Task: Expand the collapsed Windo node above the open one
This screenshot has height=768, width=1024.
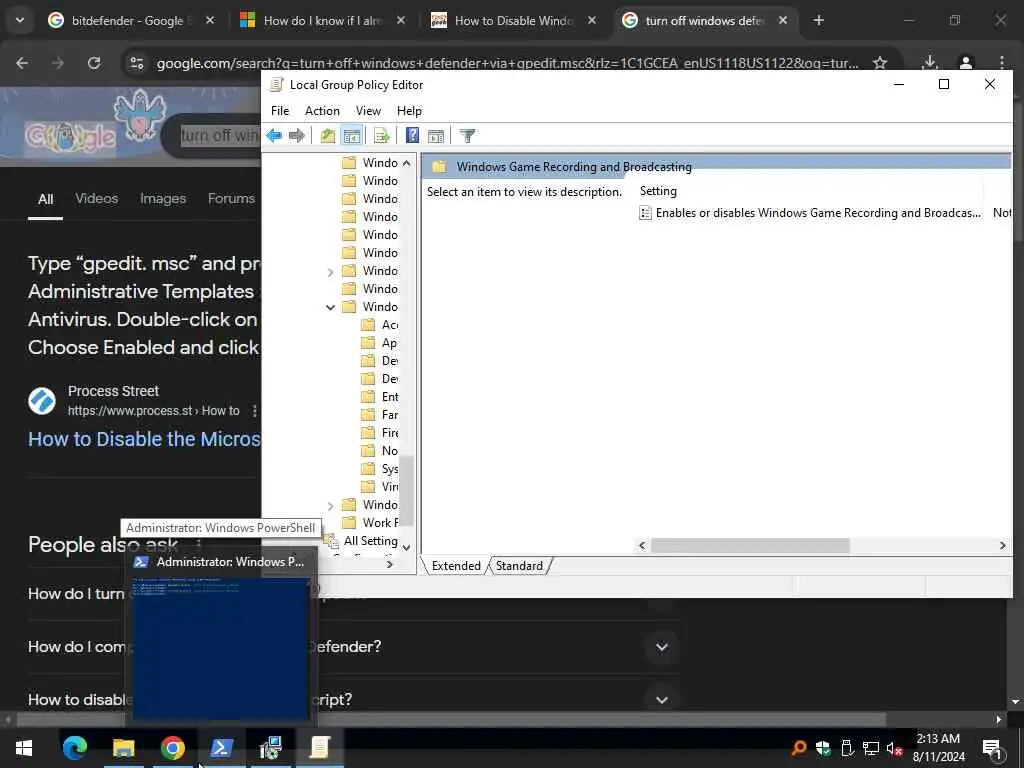Action: (330, 272)
